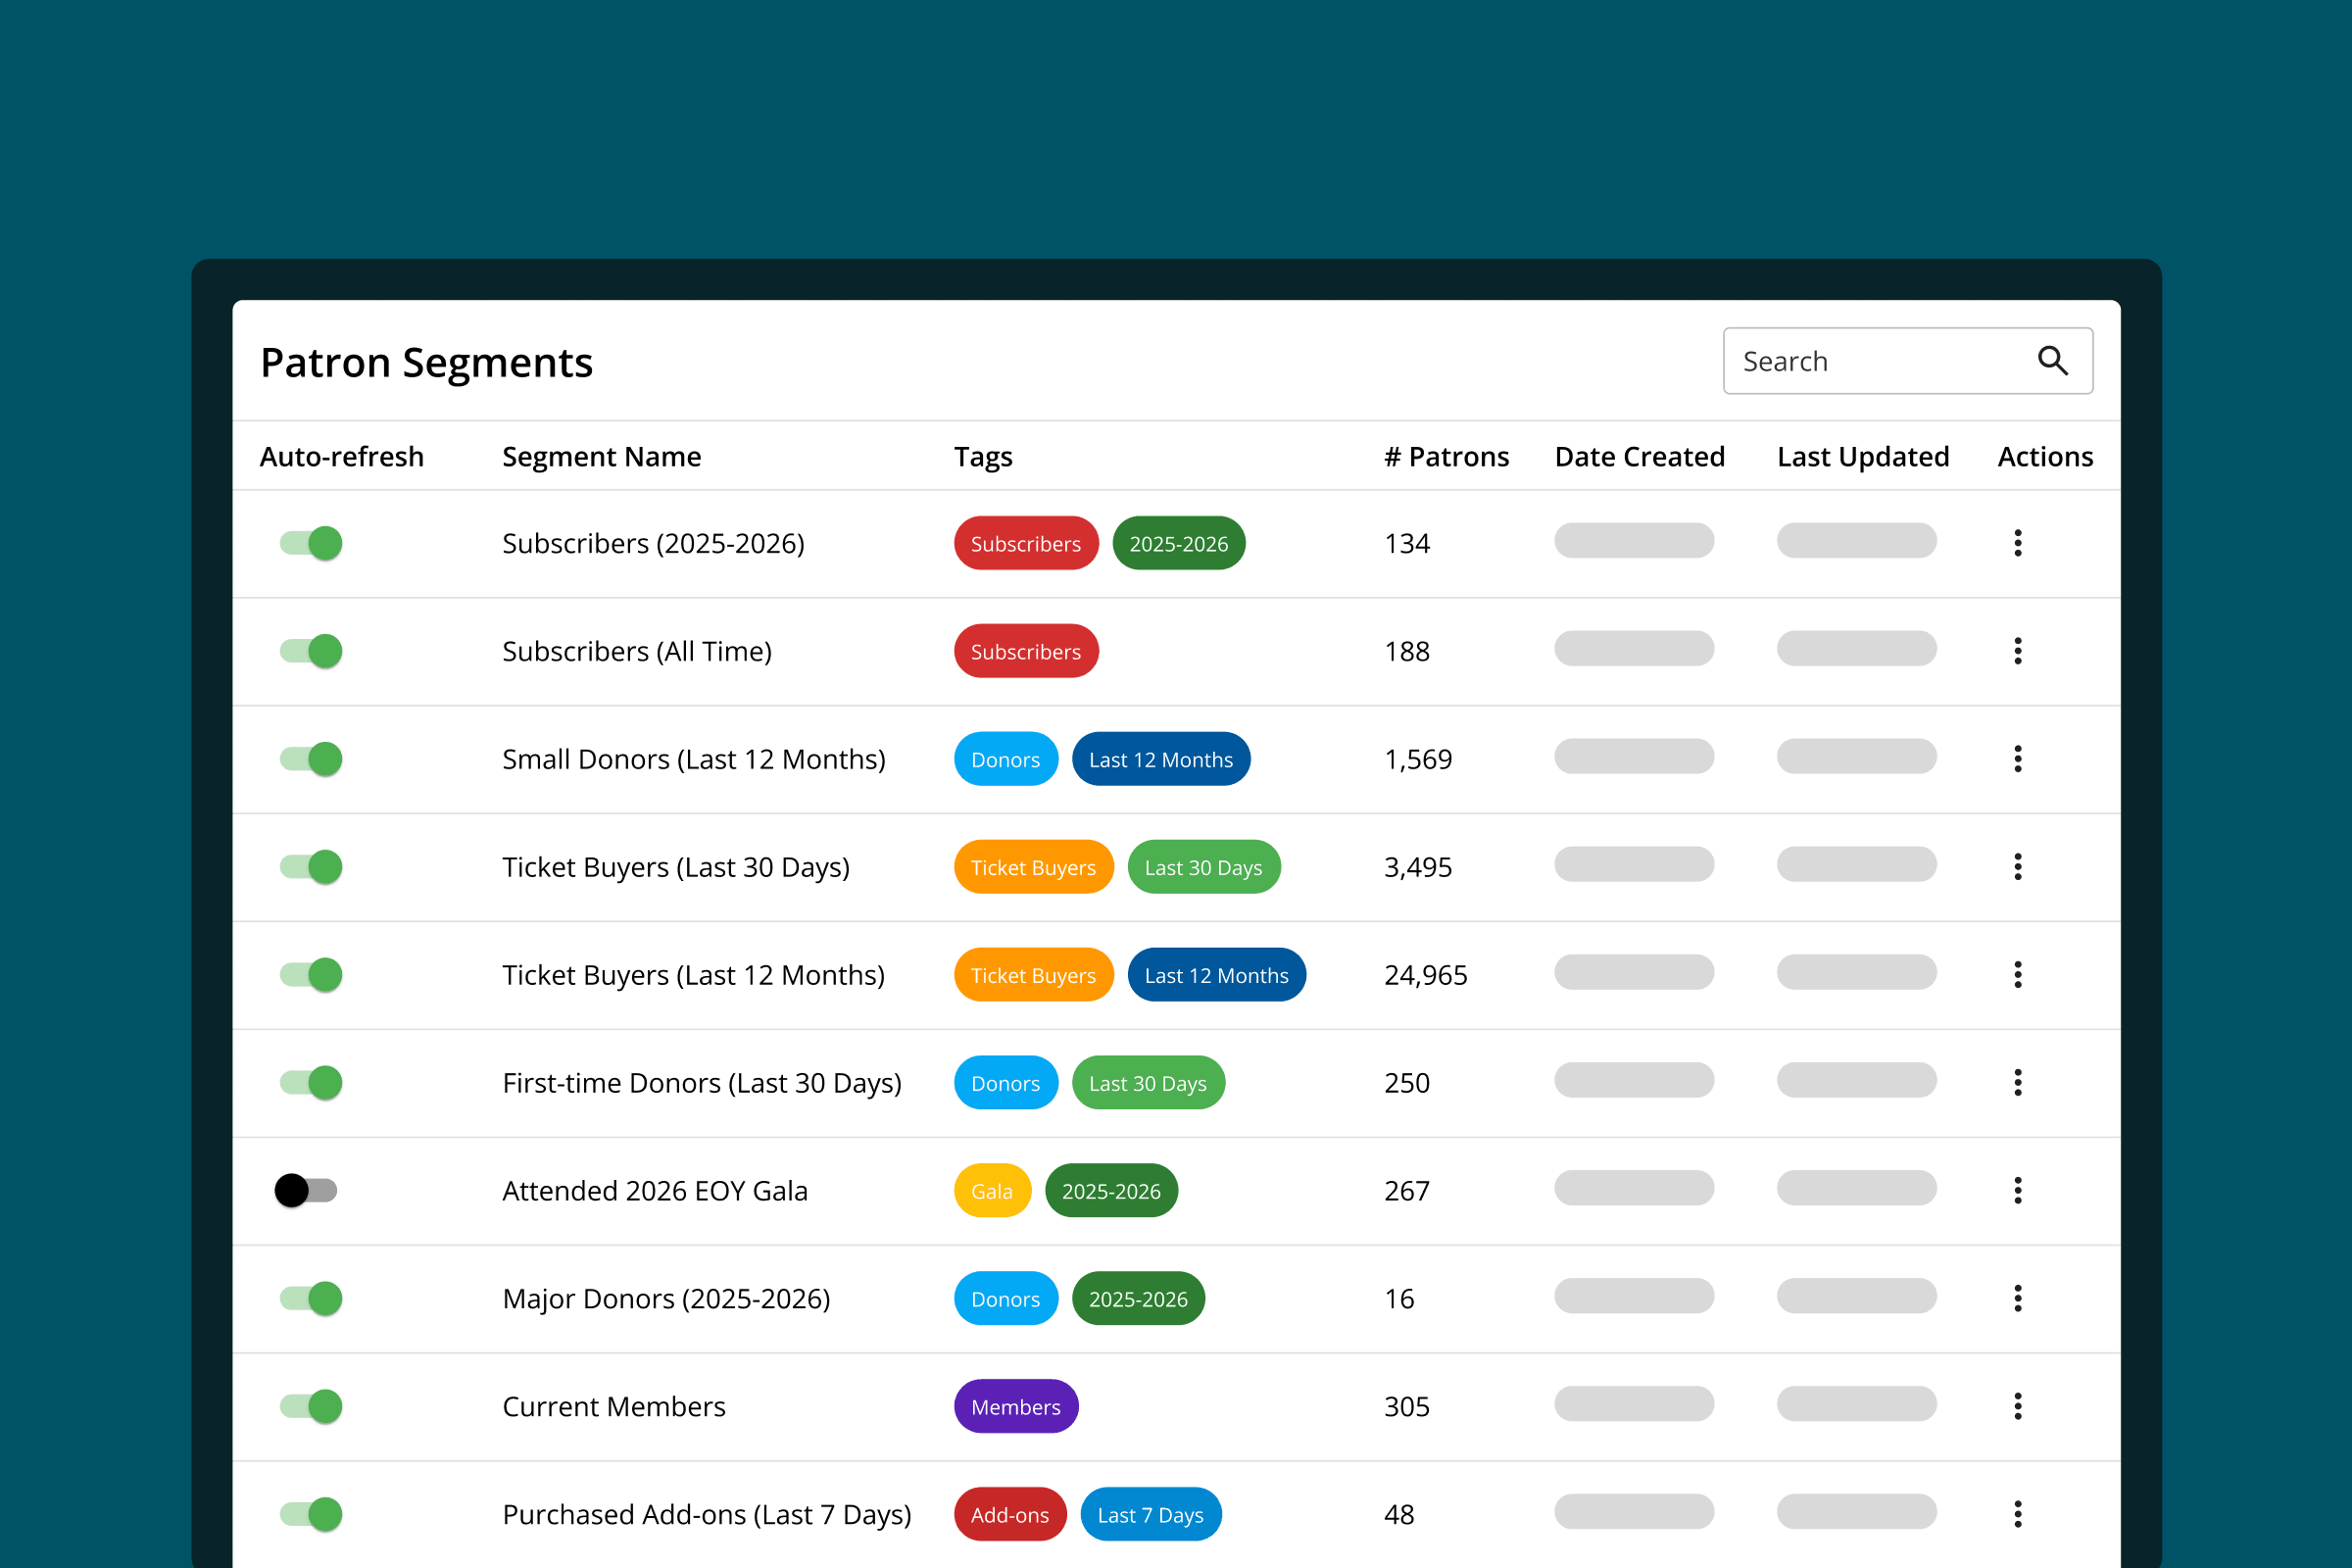Click the Auto-refresh column header
The height and width of the screenshot is (1568, 2352).
[342, 457]
